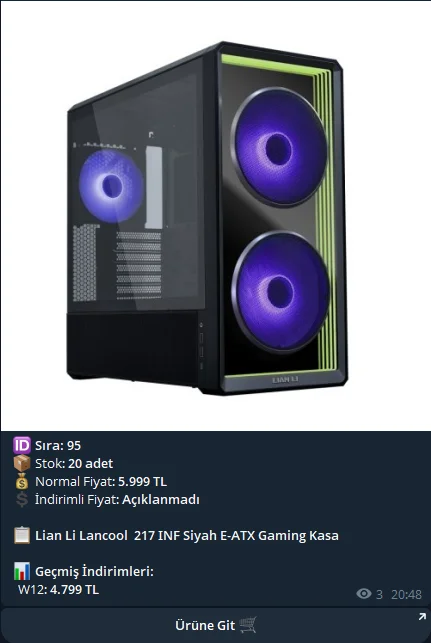The width and height of the screenshot is (431, 643).
Task: Open the Ürüne Git button
Action: (215, 625)
